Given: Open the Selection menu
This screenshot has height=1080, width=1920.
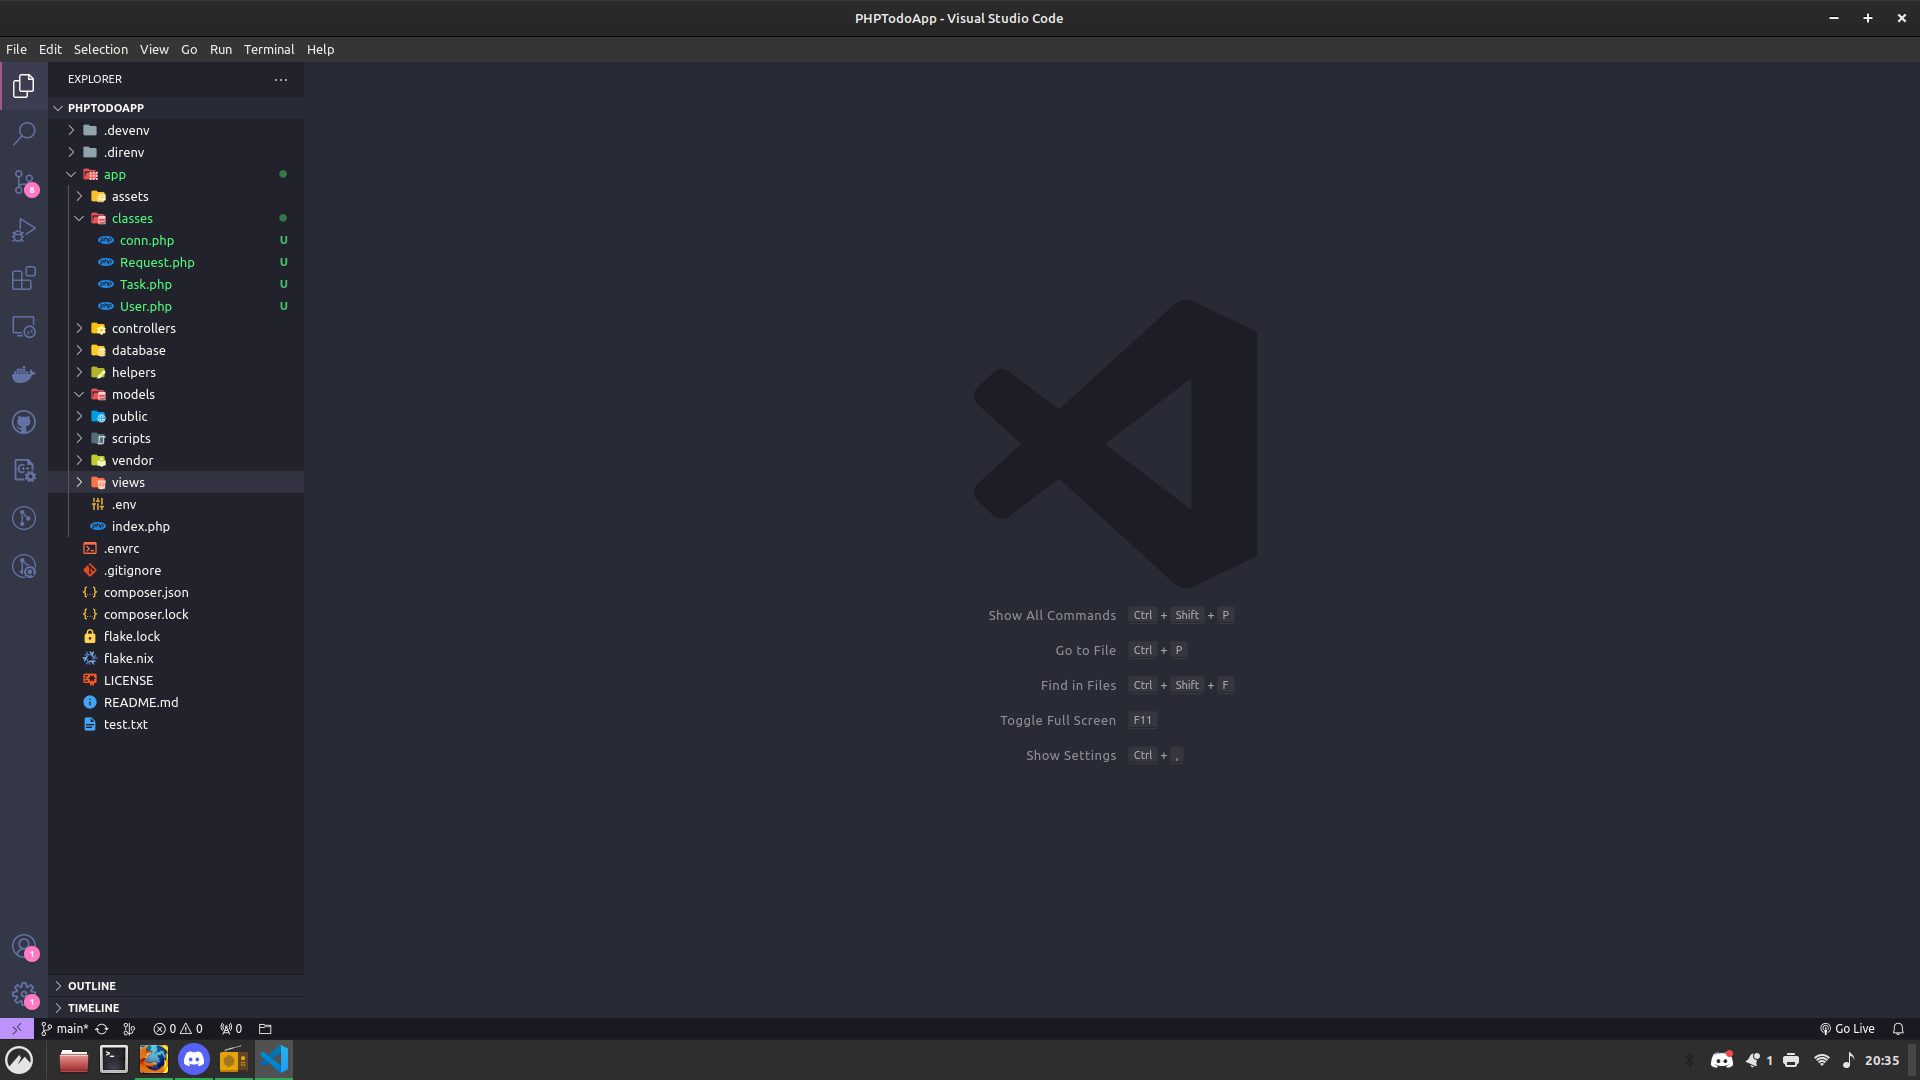Looking at the screenshot, I should click(x=101, y=49).
